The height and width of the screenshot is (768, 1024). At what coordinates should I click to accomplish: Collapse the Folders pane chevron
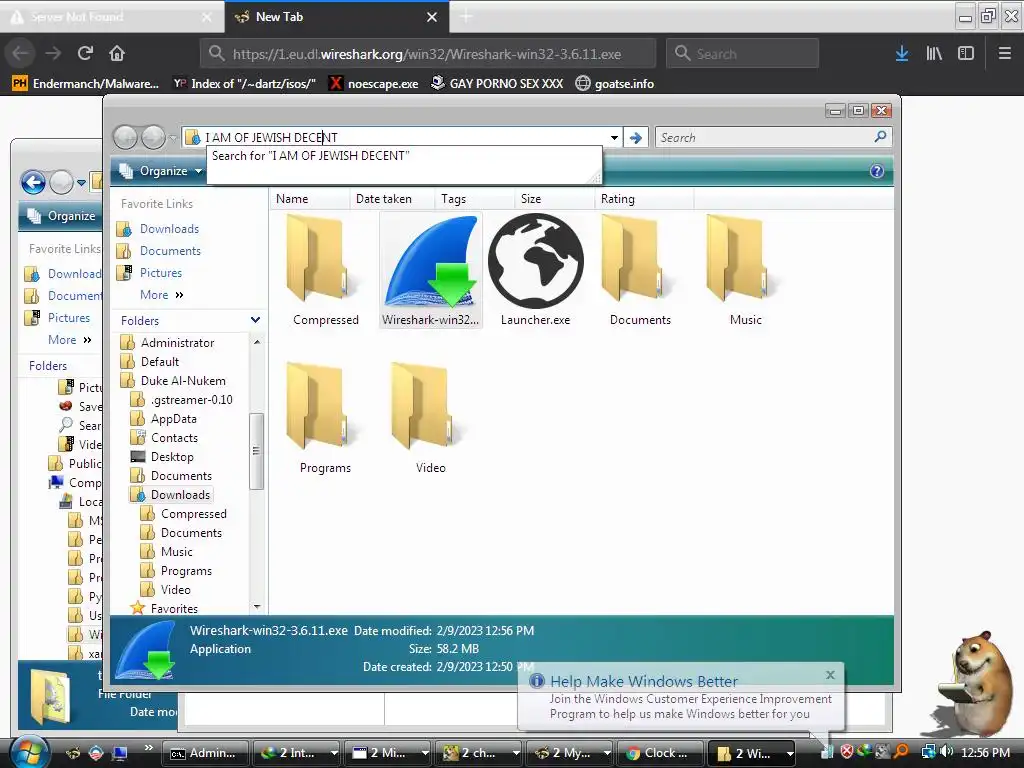click(255, 320)
